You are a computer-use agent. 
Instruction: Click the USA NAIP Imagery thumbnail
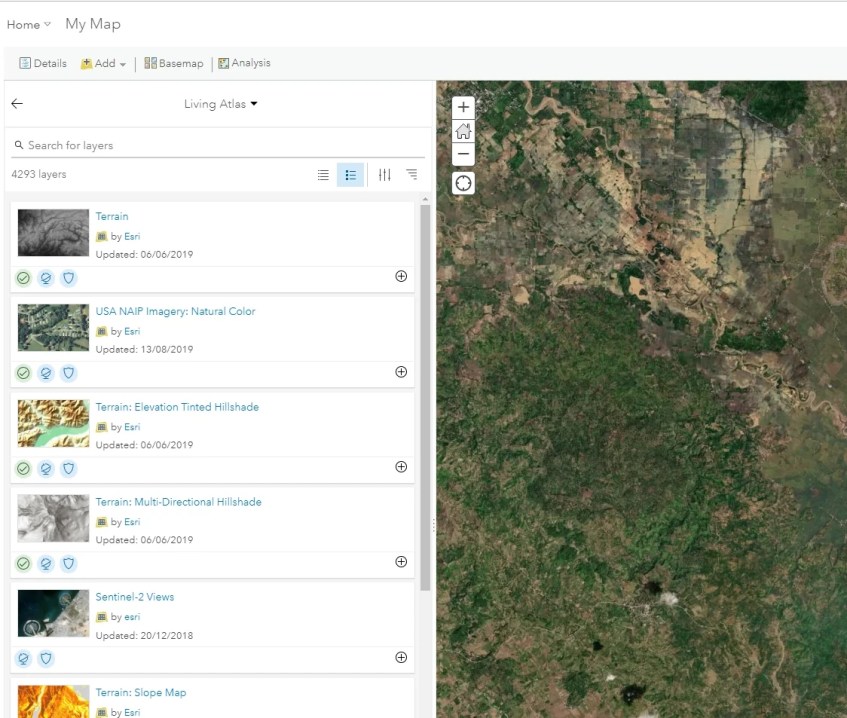(x=53, y=328)
